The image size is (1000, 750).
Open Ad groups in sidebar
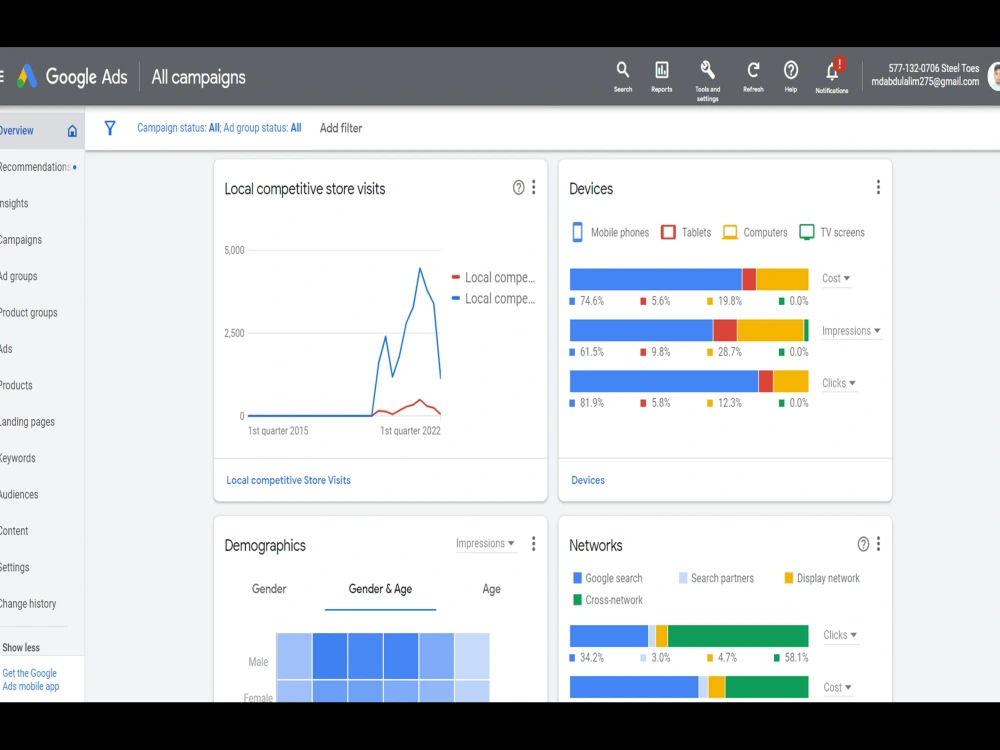click(x=18, y=276)
